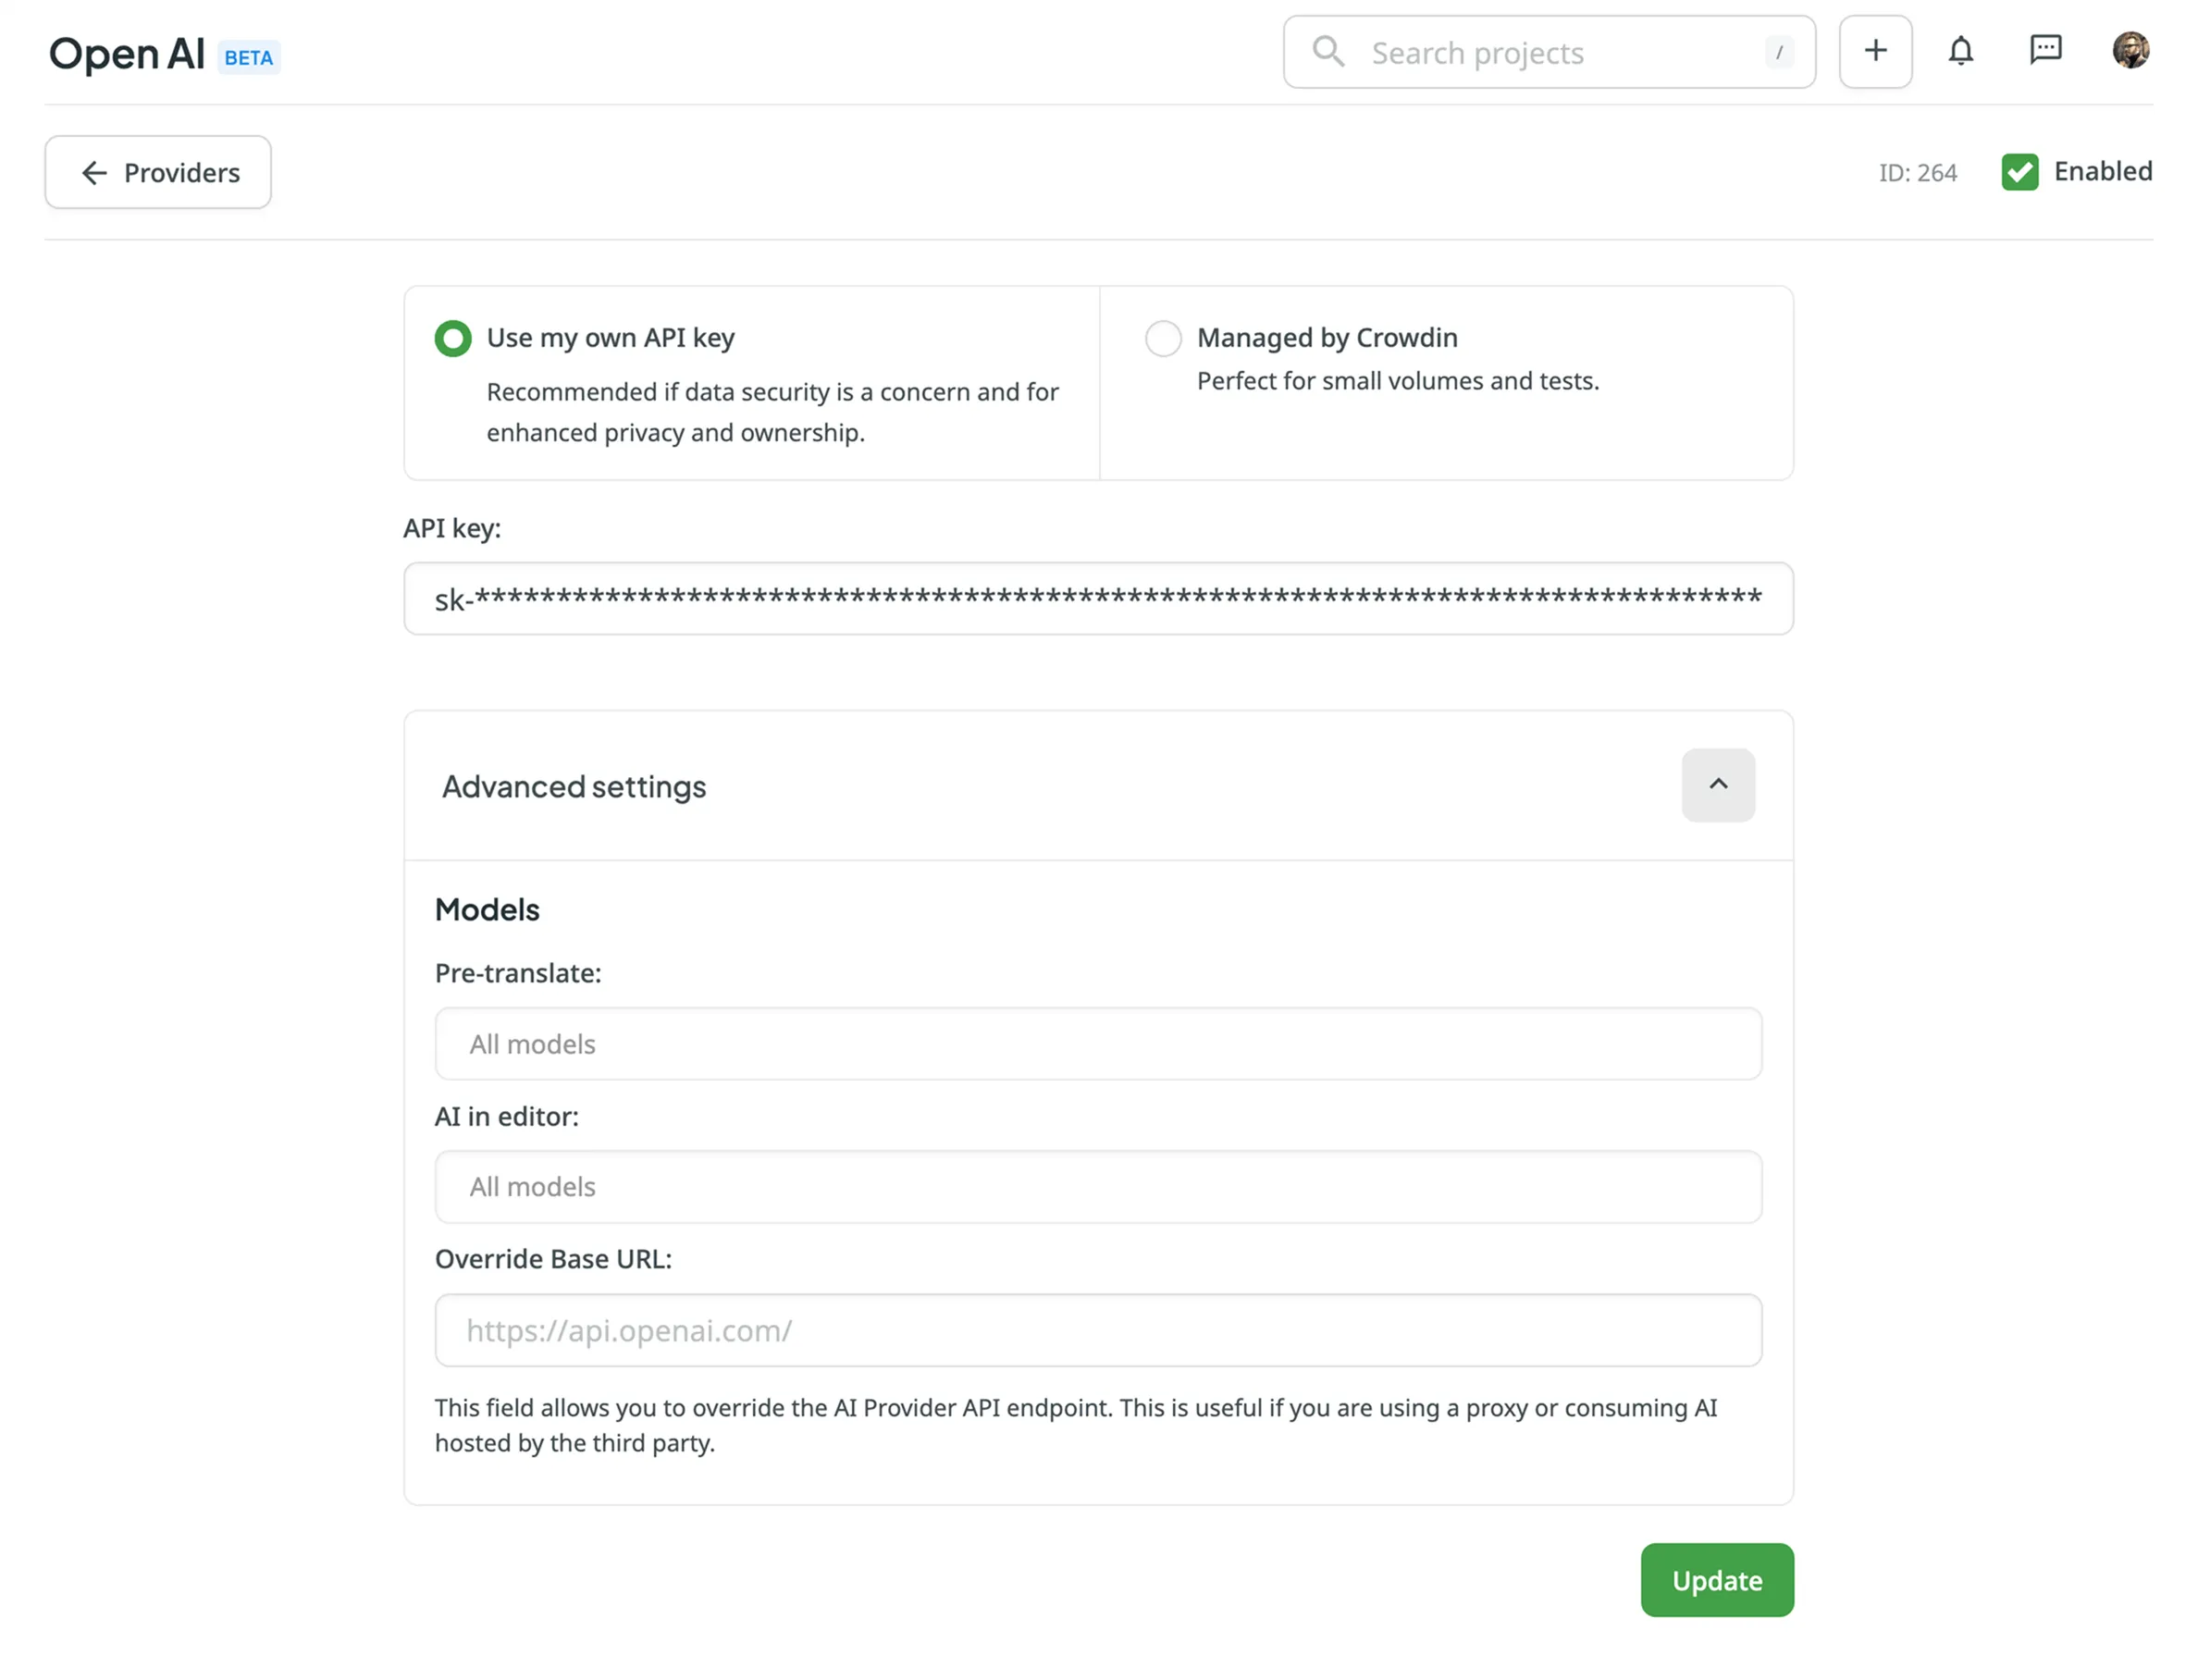
Task: Collapse the Advanced settings section
Action: pos(1718,785)
